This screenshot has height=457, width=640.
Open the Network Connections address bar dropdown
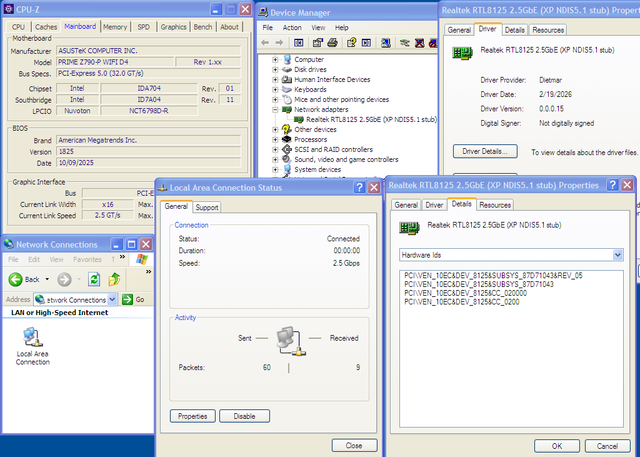point(112,299)
